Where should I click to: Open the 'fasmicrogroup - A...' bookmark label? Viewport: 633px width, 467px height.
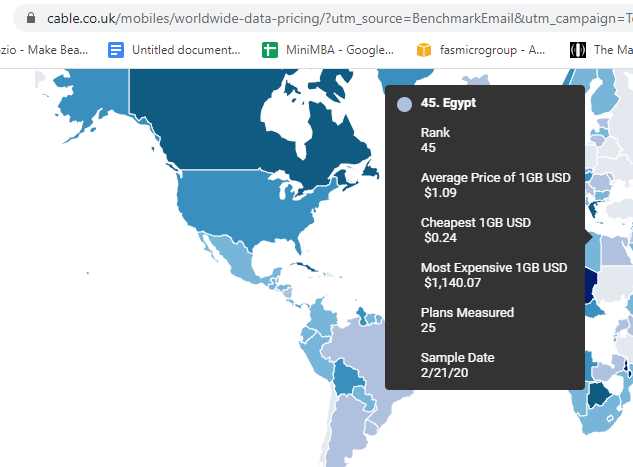pos(493,49)
